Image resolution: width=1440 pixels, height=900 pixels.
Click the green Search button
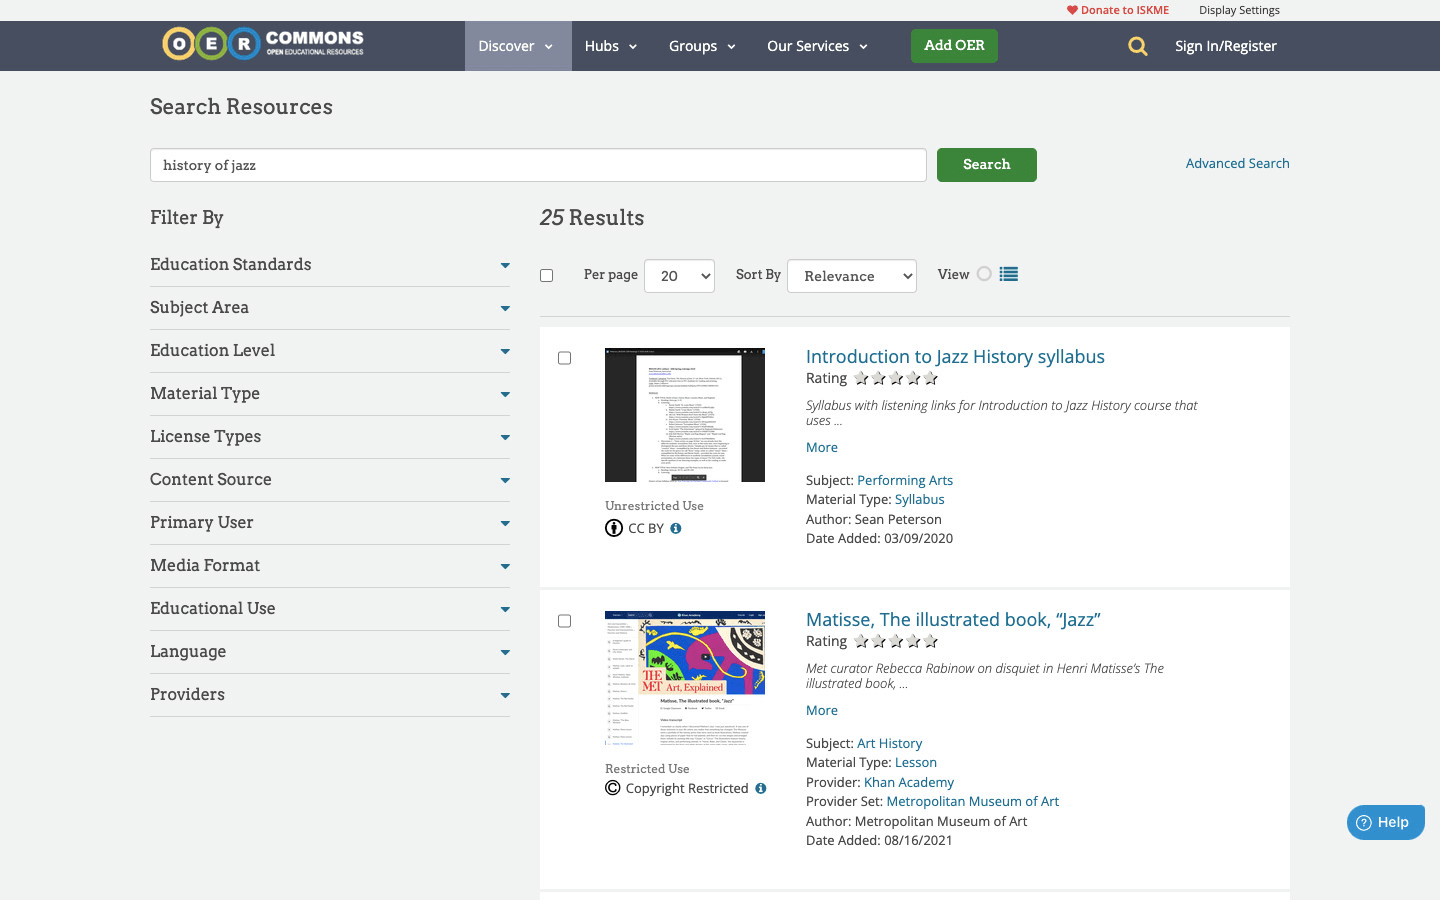click(x=986, y=165)
